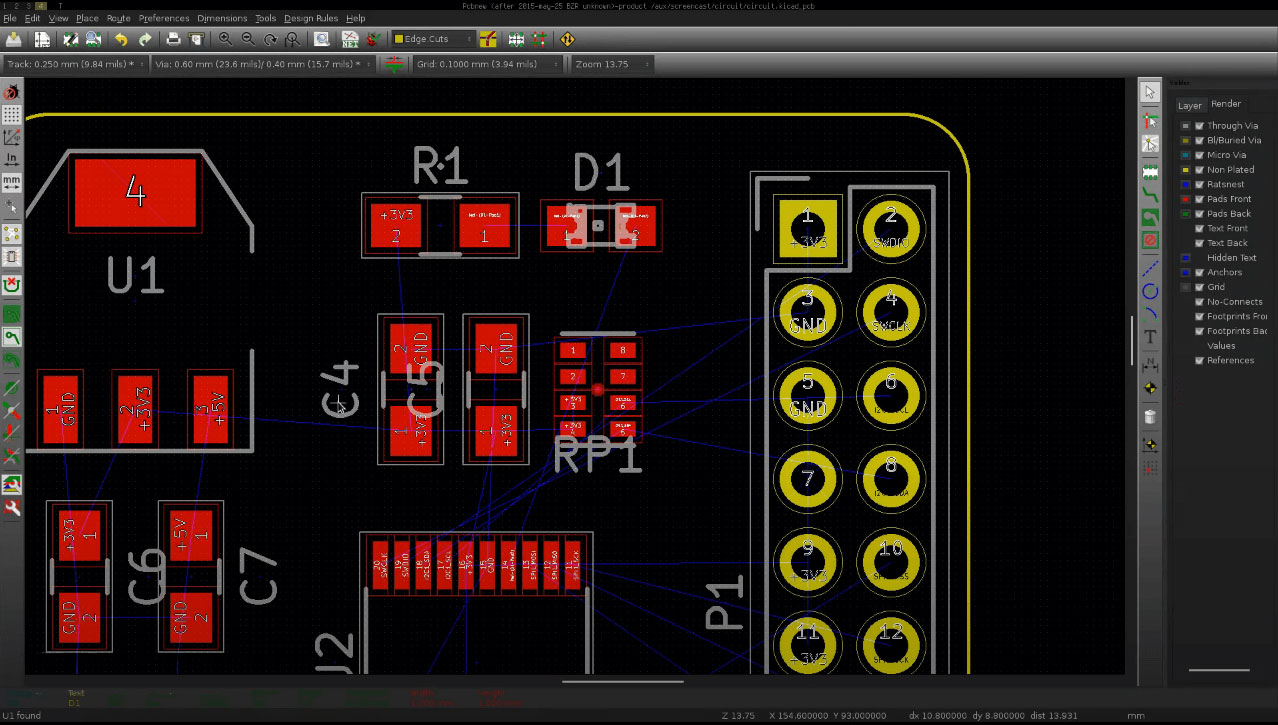
Task: Toggle the References checkbox
Action: pyautogui.click(x=1199, y=360)
